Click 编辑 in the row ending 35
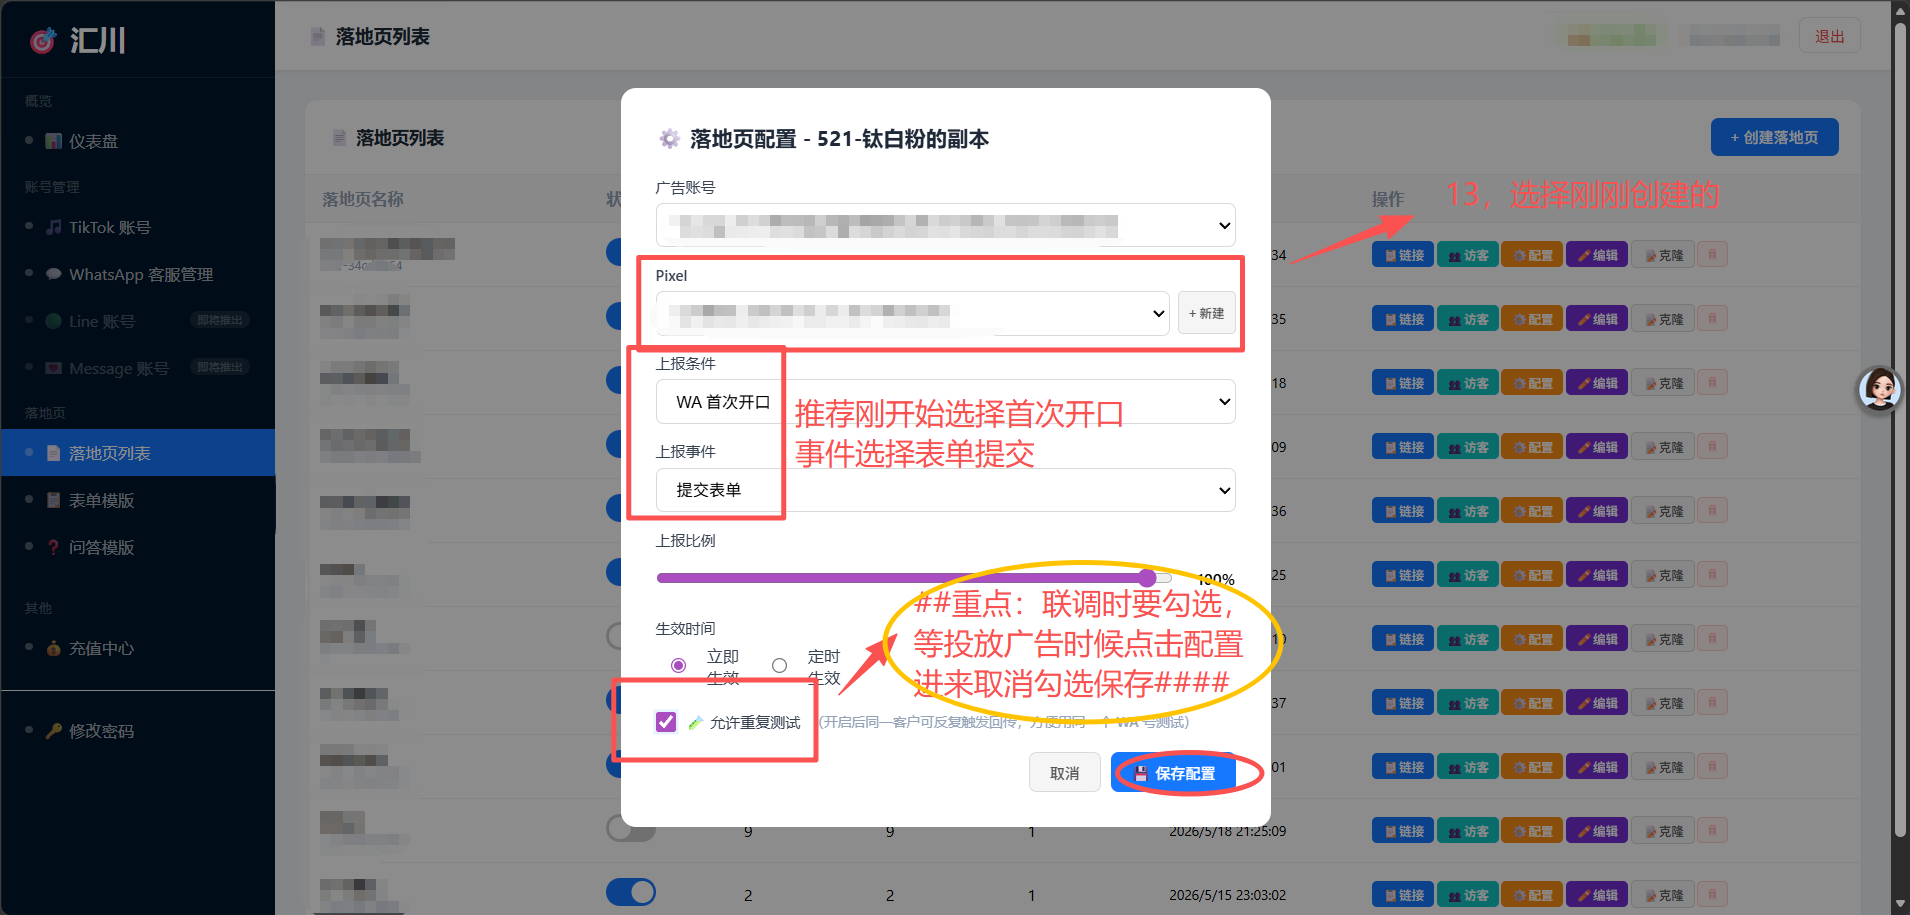Viewport: 1910px width, 915px height. click(1597, 319)
